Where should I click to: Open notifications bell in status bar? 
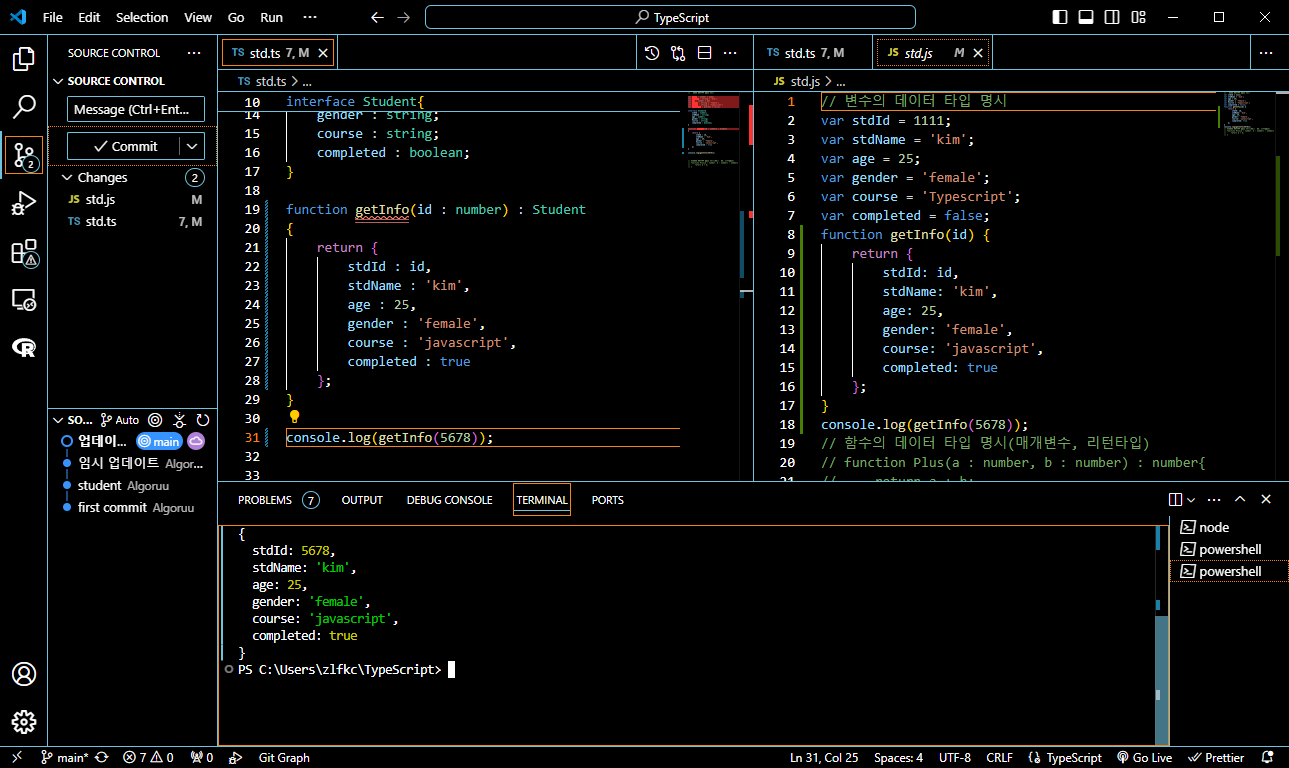tap(1268, 758)
